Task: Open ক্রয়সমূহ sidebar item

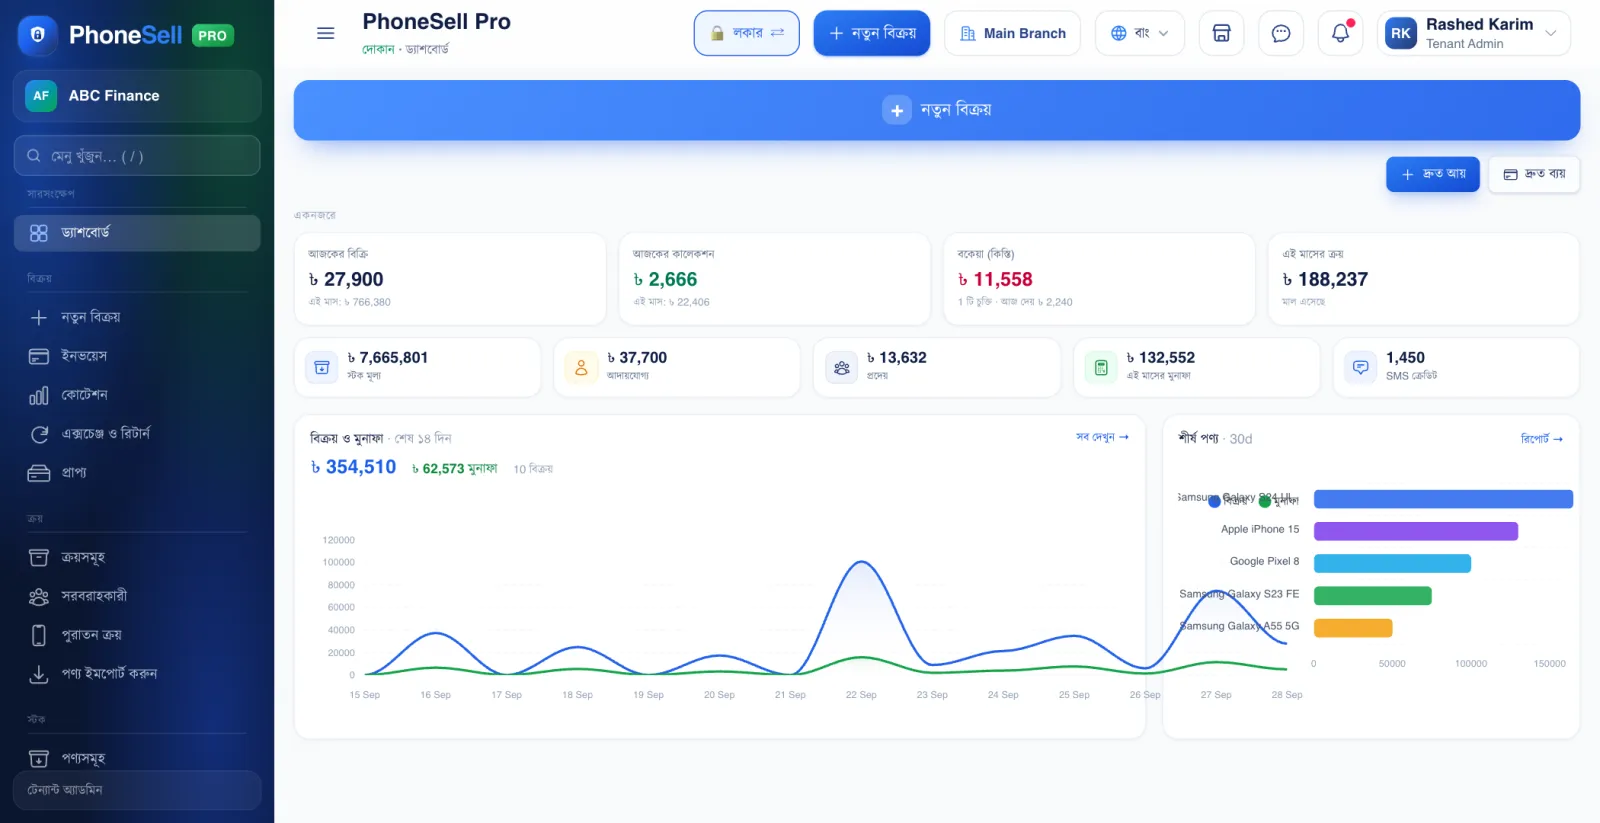Action: [137, 557]
